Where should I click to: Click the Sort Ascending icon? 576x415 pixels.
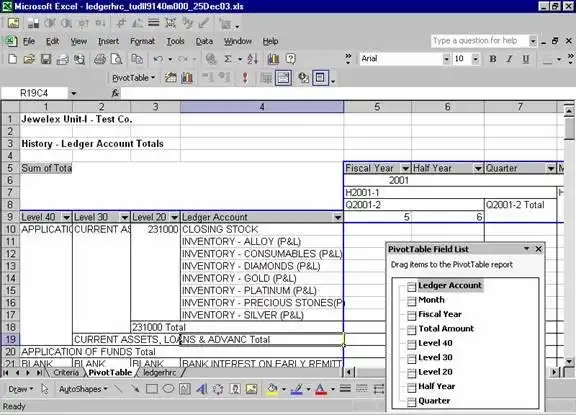tap(253, 59)
